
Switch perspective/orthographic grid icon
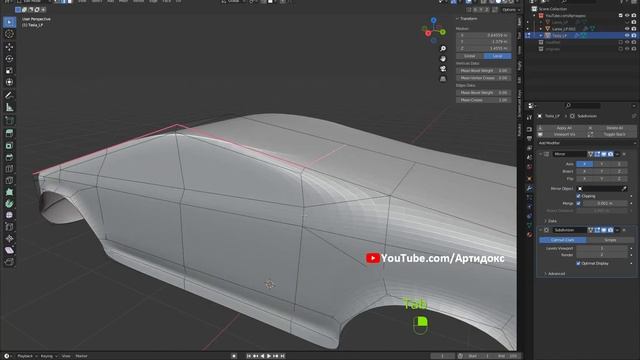click(x=443, y=79)
